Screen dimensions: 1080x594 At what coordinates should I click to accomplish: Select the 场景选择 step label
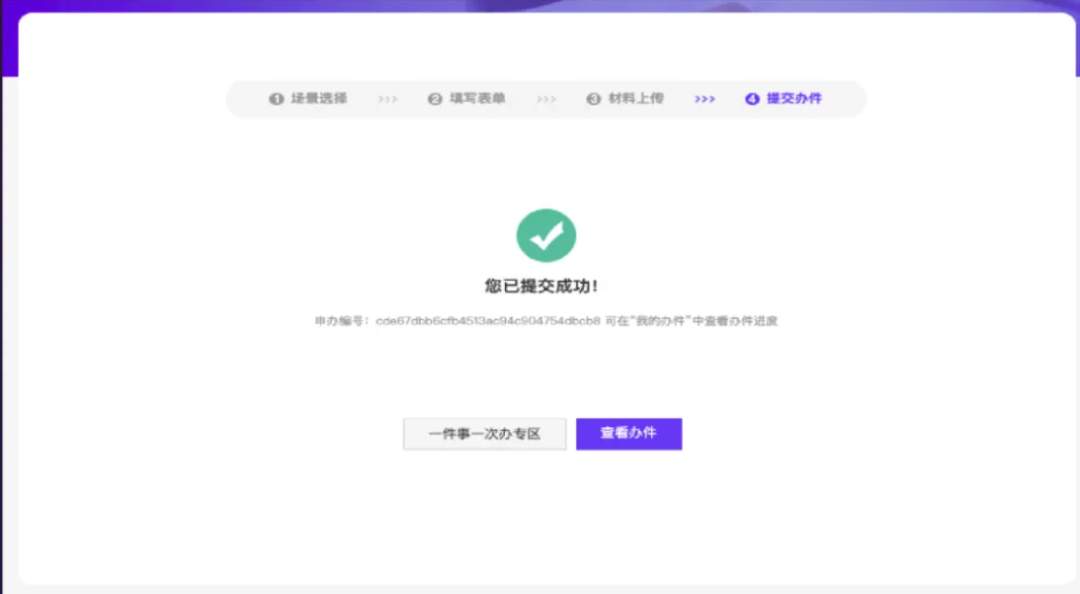[319, 98]
